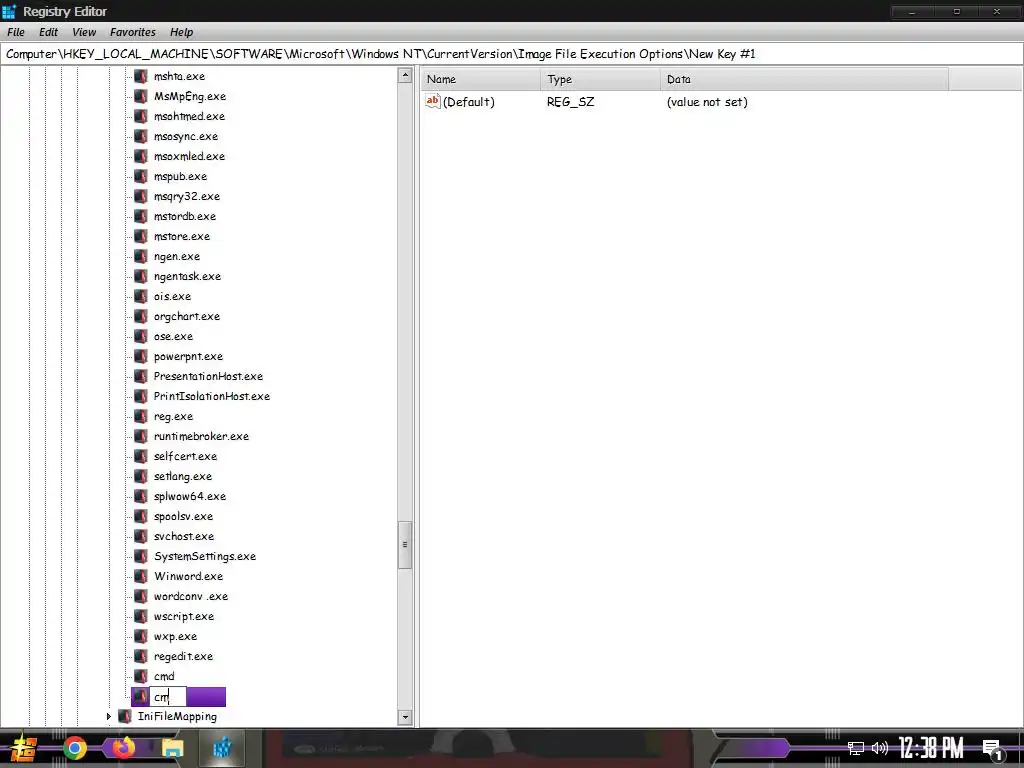1024x768 pixels.
Task: Launch Google Chrome from taskbar
Action: [x=74, y=748]
